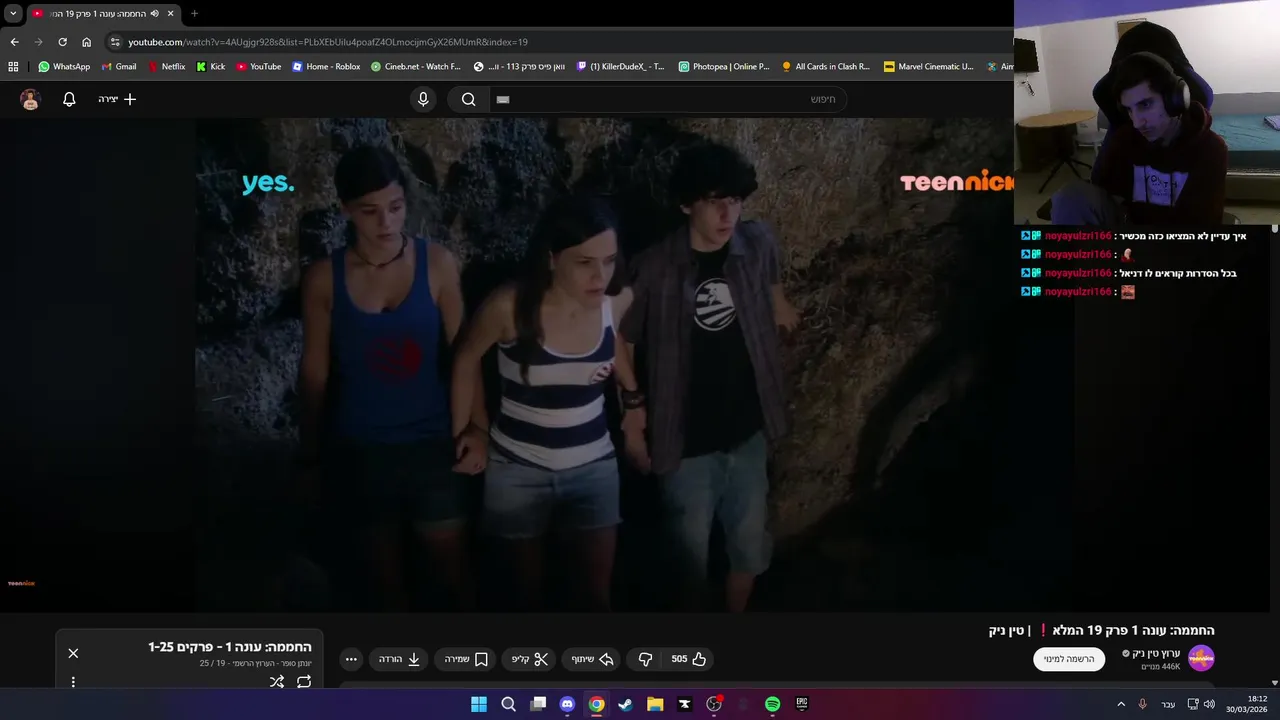Viewport: 1280px width, 720px height.
Task: Open the Marvel Cinematic Universe bookmark
Action: tap(929, 67)
